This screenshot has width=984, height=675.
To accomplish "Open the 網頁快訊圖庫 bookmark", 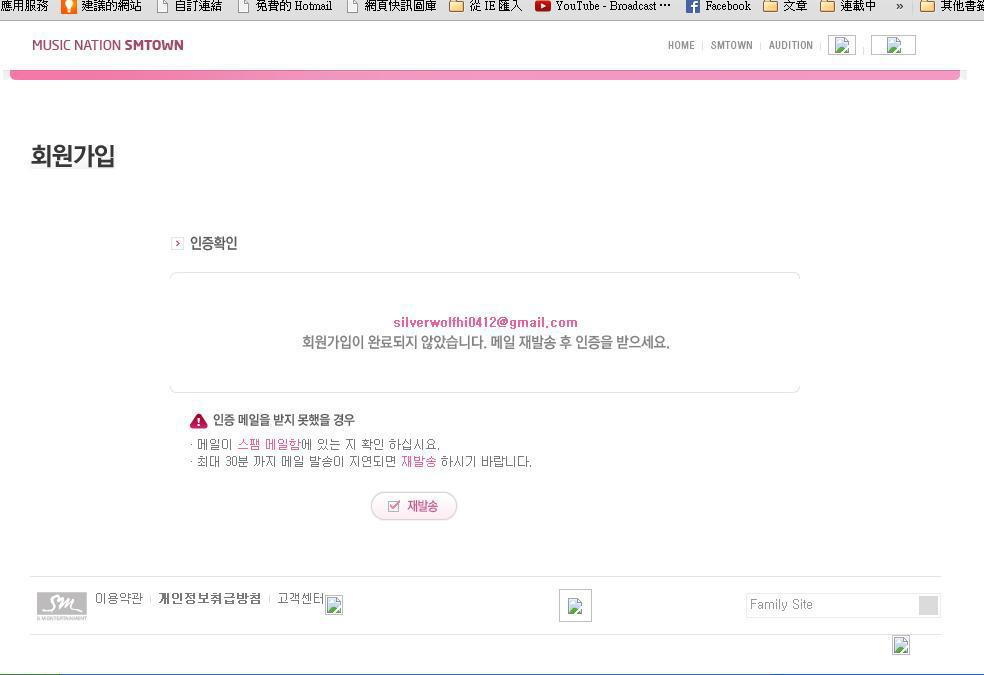I will (x=392, y=6).
